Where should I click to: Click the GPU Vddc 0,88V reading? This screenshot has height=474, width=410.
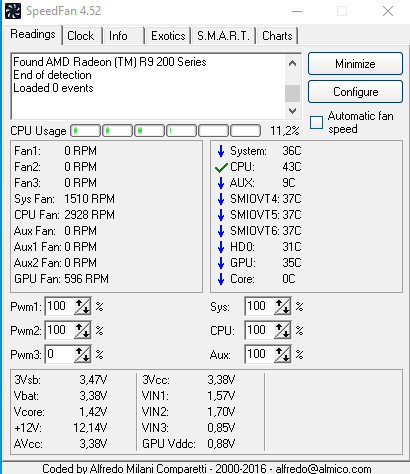tap(189, 444)
